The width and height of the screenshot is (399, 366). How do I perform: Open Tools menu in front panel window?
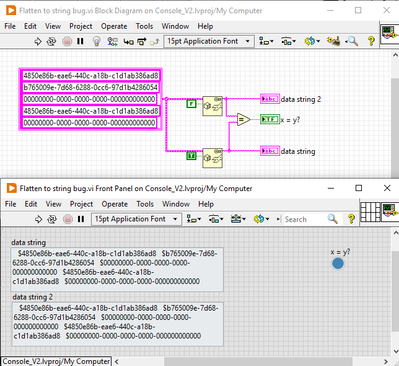pyautogui.click(x=145, y=204)
